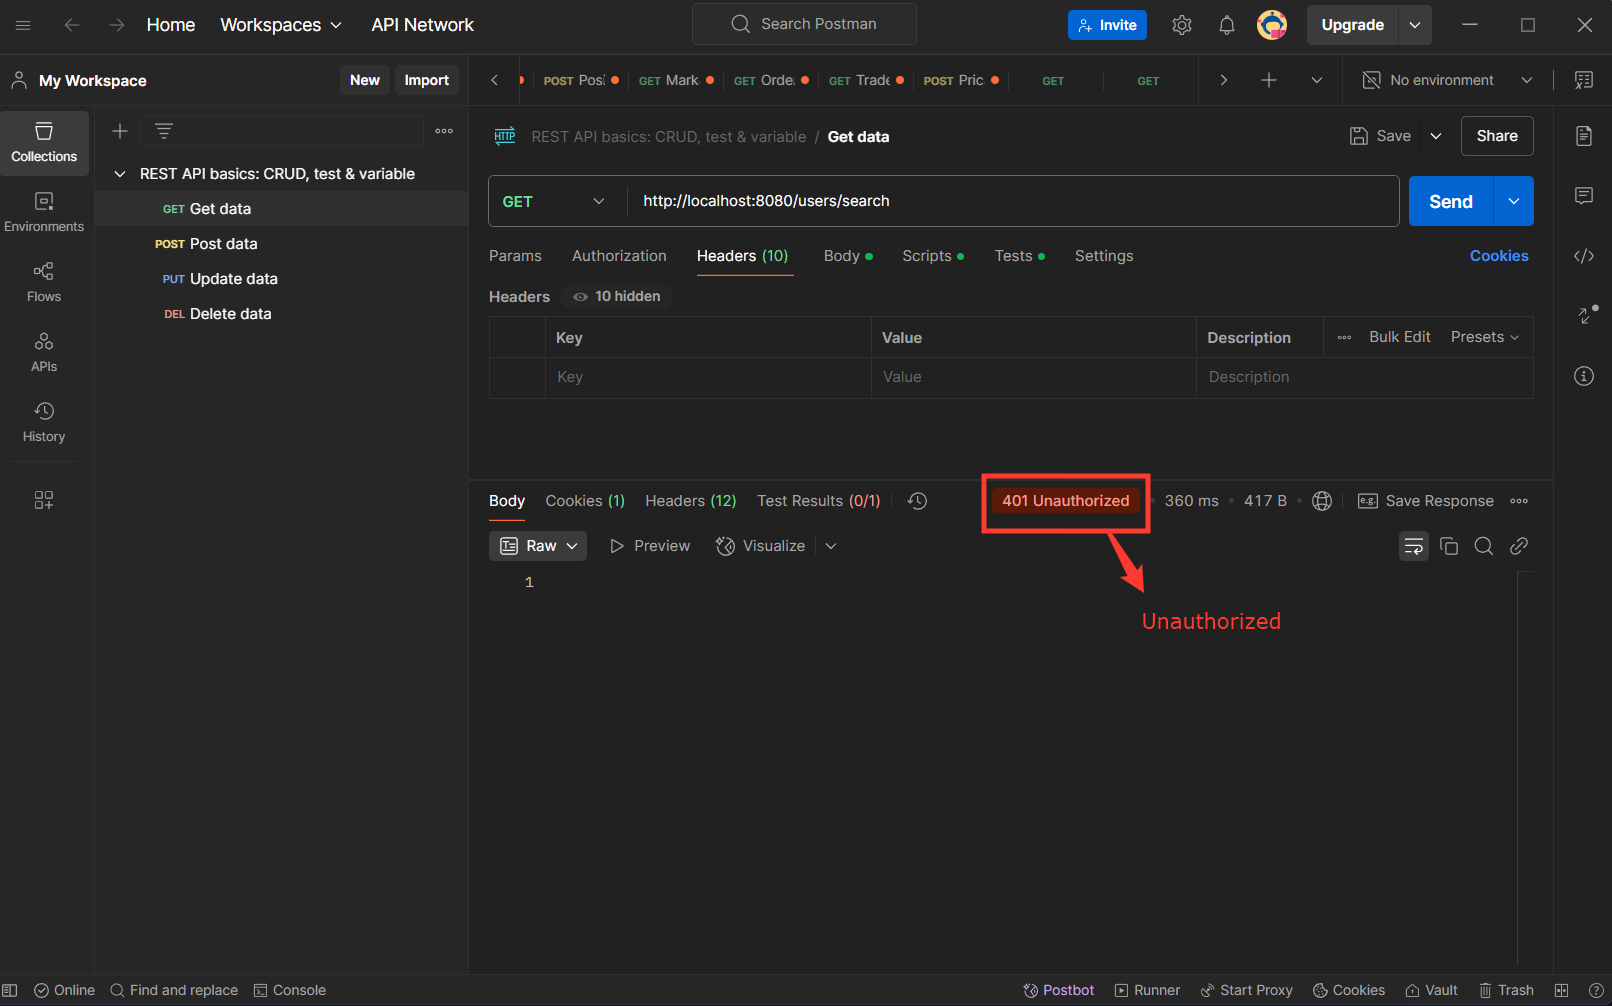1612x1006 pixels.
Task: Open the request Settings tab
Action: (x=1104, y=256)
